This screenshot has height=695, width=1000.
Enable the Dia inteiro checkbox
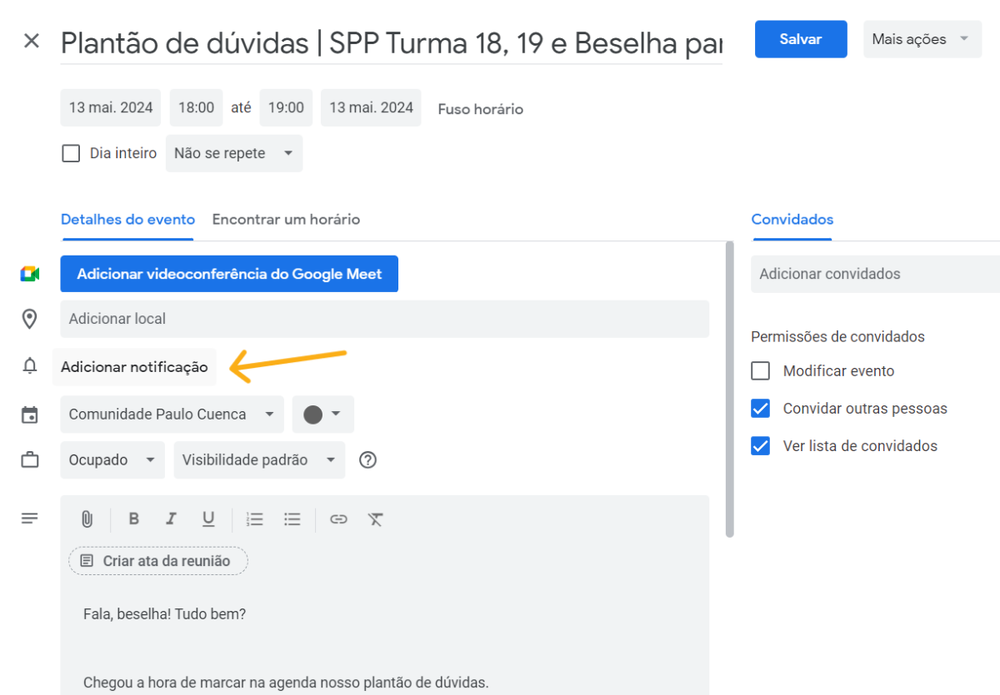(70, 153)
